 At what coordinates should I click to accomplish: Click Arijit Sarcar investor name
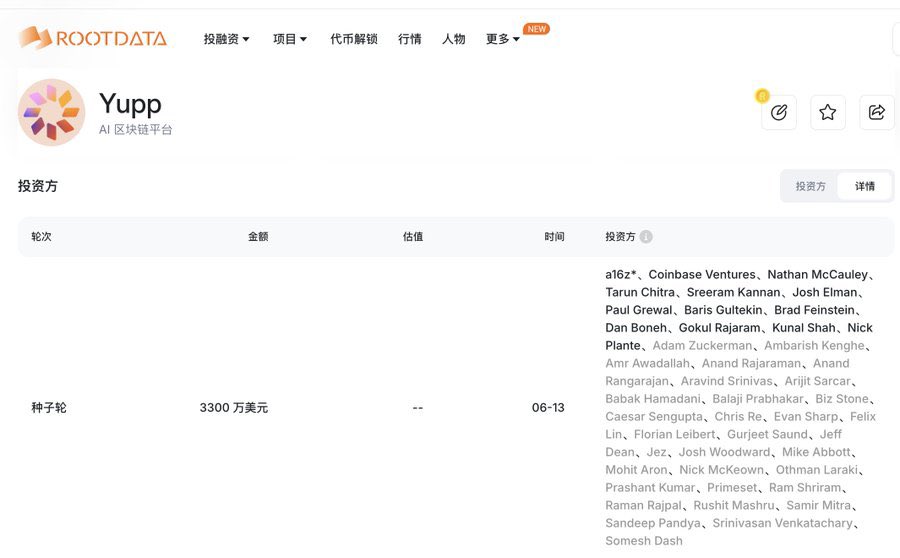pos(817,381)
